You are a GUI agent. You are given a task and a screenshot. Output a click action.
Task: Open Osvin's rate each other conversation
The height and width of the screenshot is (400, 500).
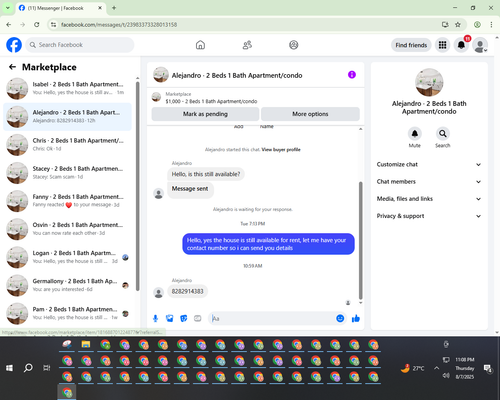[67, 229]
